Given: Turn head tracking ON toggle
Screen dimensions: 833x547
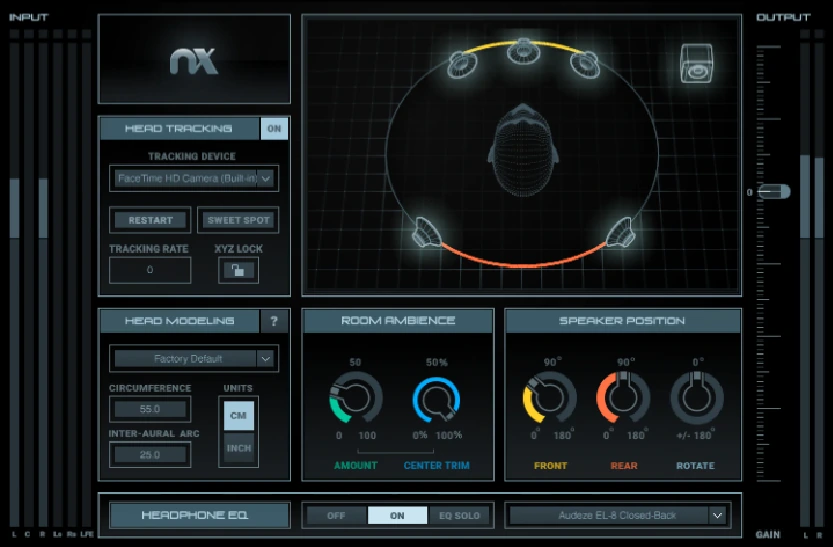Looking at the screenshot, I should (274, 129).
